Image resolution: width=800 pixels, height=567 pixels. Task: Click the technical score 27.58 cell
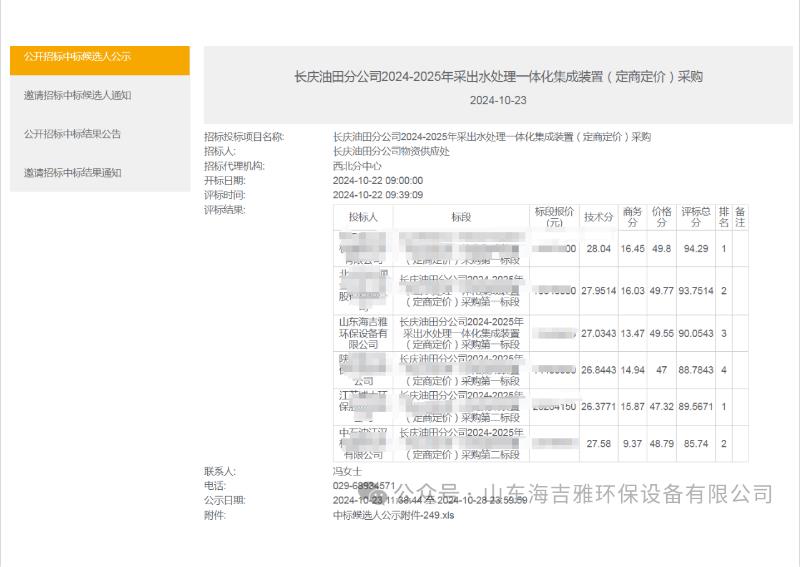pos(598,443)
